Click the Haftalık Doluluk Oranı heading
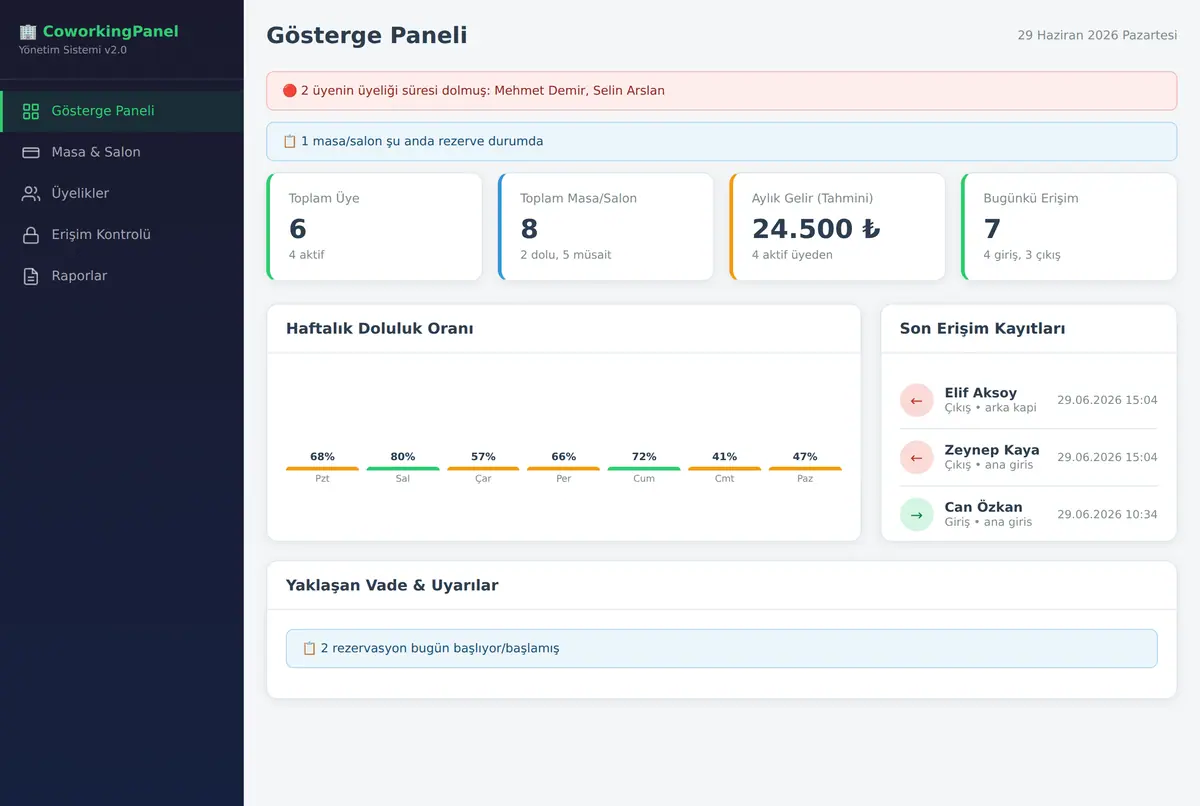The image size is (1200, 806). point(380,329)
